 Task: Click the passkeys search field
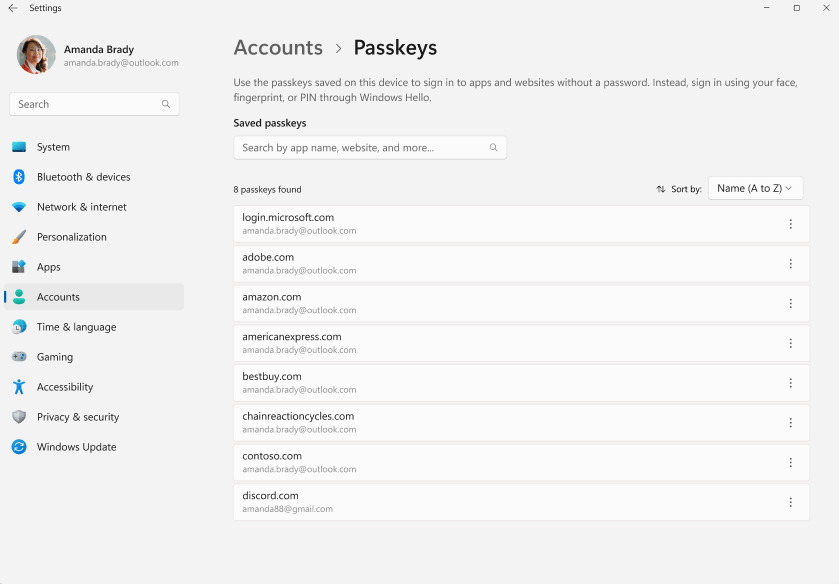370,146
